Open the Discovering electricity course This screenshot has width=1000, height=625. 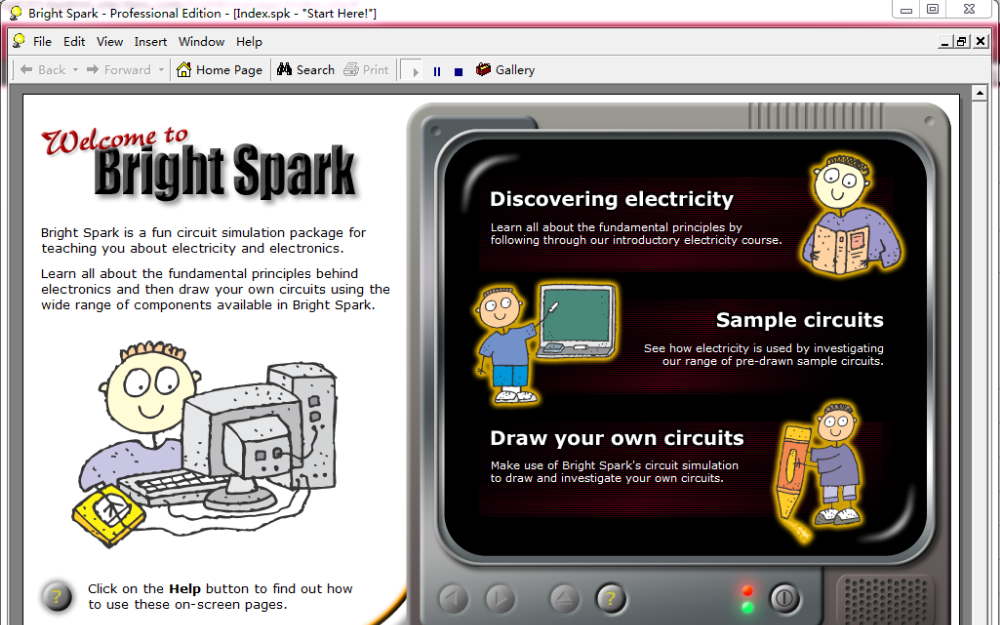(x=612, y=199)
